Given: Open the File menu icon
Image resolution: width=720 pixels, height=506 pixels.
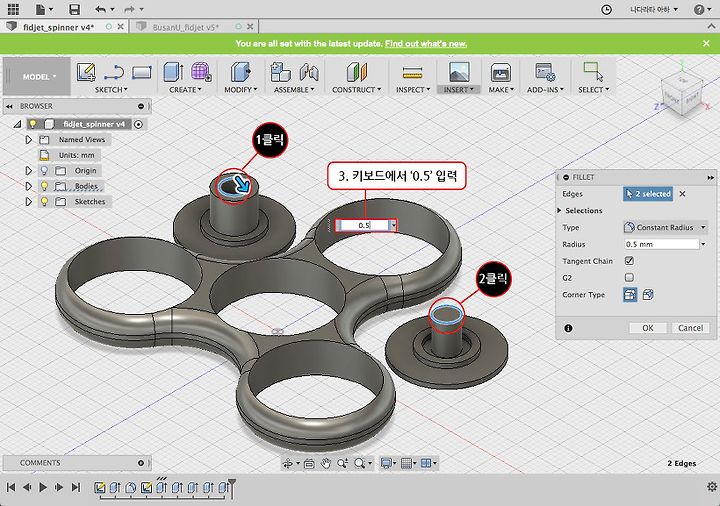Looking at the screenshot, I should 44,9.
